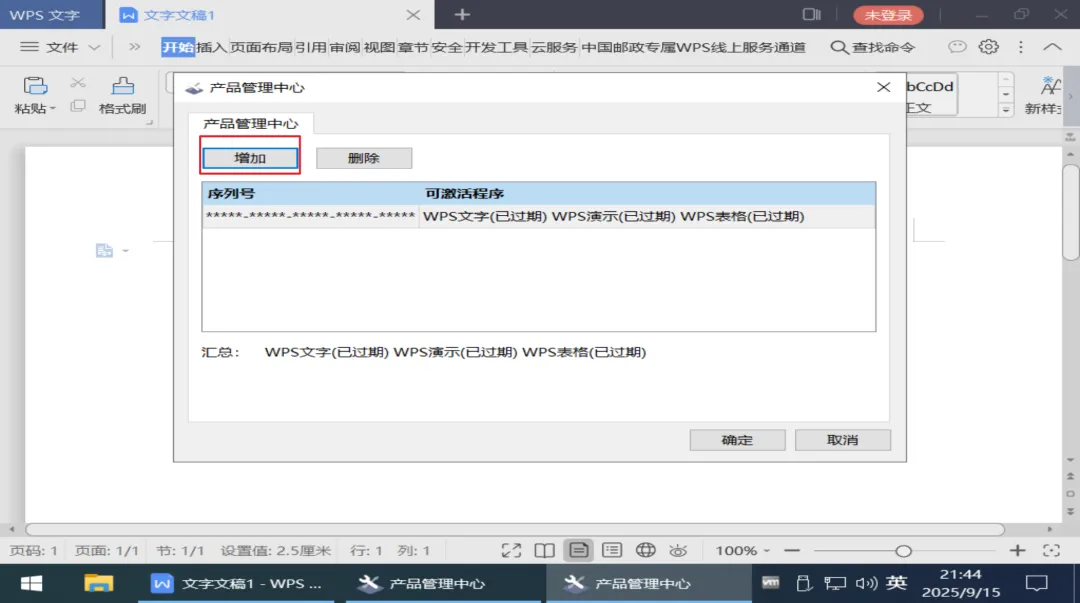The height and width of the screenshot is (603, 1080).
Task: Open the 页面布局 ribbon tab
Action: pyautogui.click(x=261, y=47)
